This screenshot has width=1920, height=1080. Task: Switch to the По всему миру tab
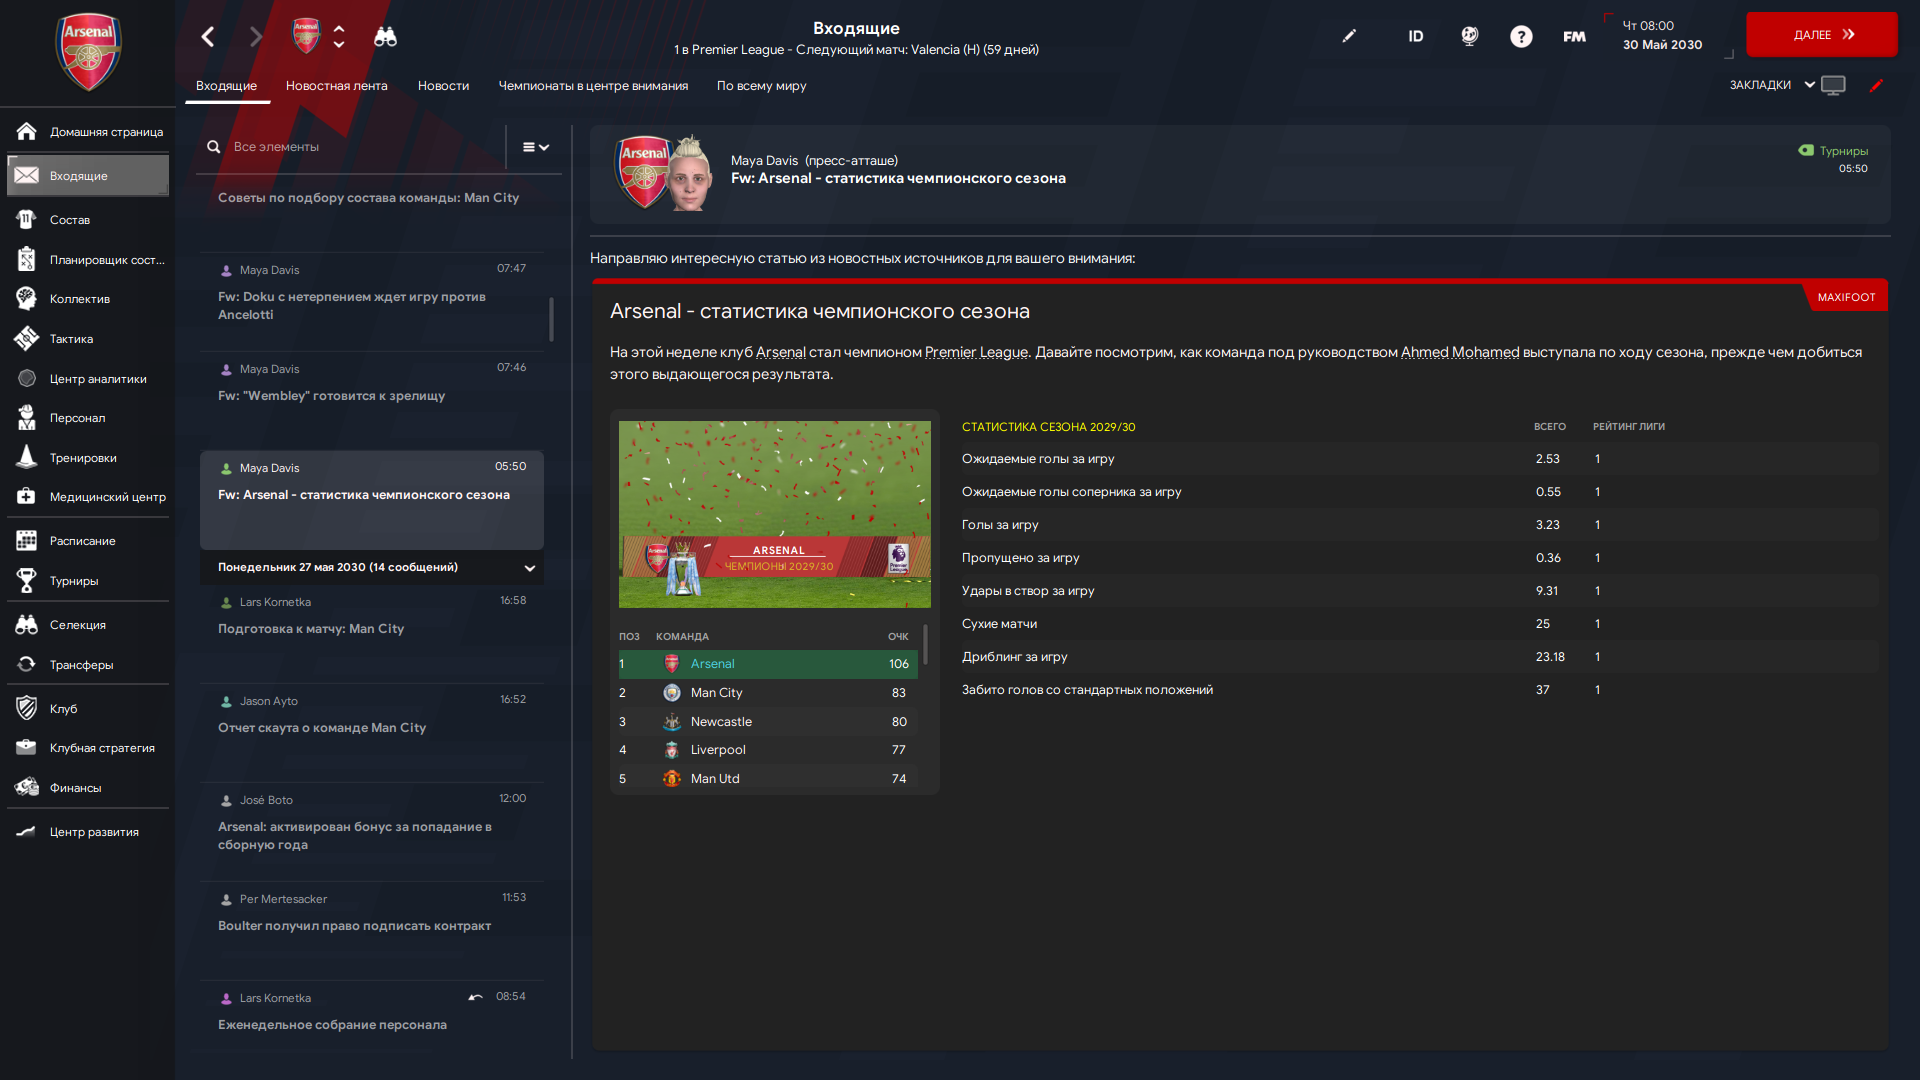(761, 86)
